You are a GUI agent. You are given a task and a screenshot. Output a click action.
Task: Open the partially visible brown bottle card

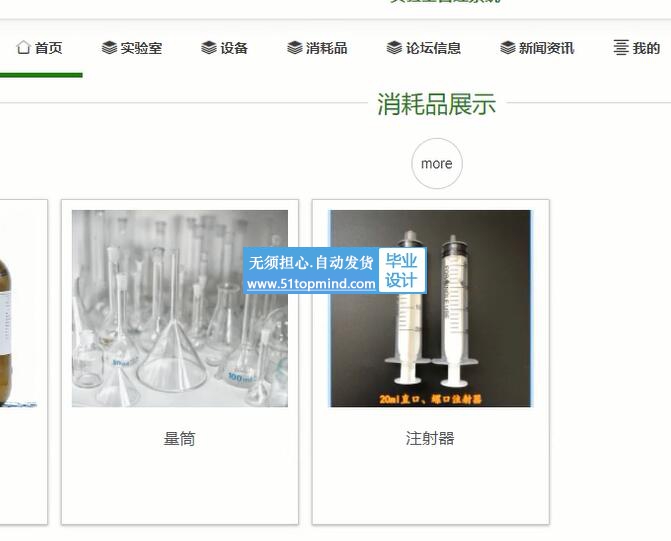pyautogui.click(x=23, y=362)
